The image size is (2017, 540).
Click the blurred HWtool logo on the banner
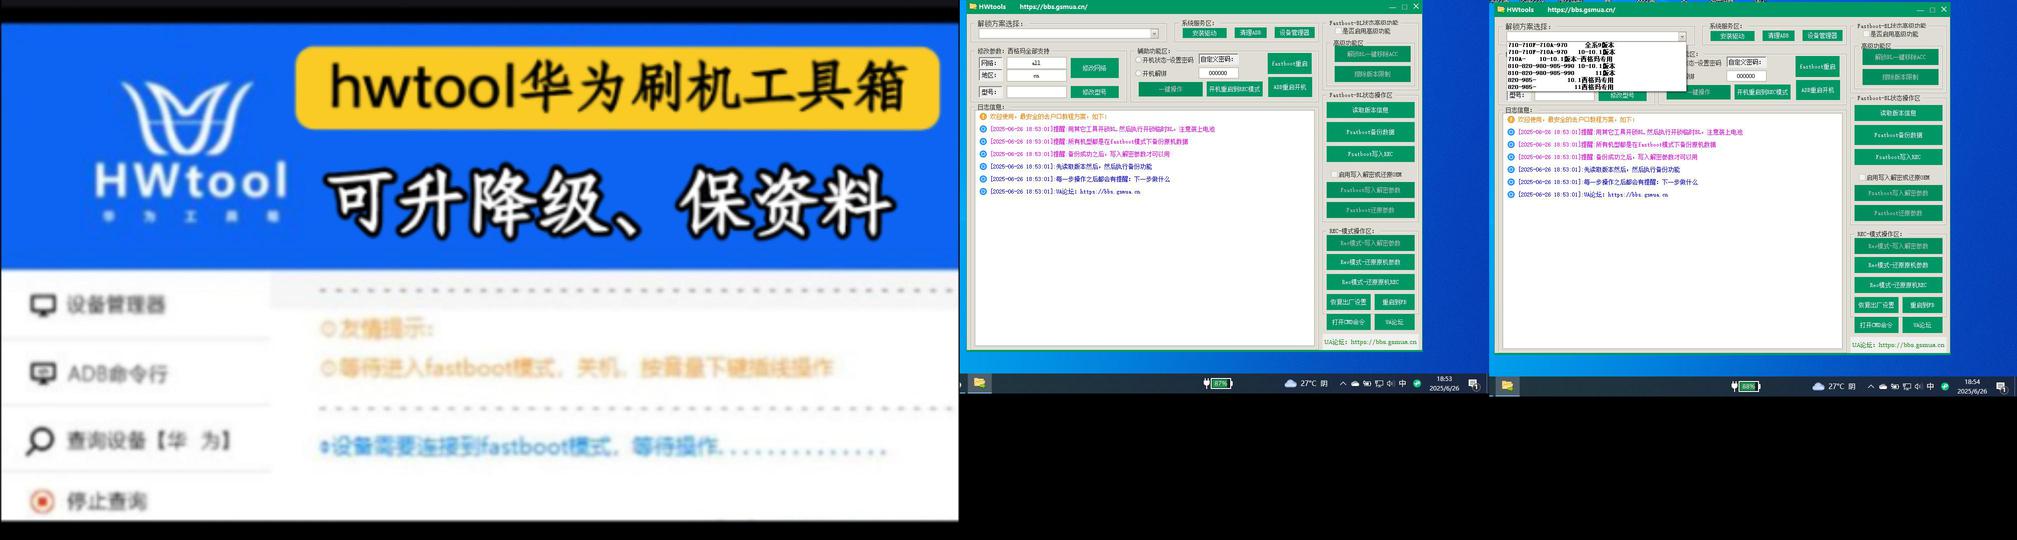(x=190, y=150)
